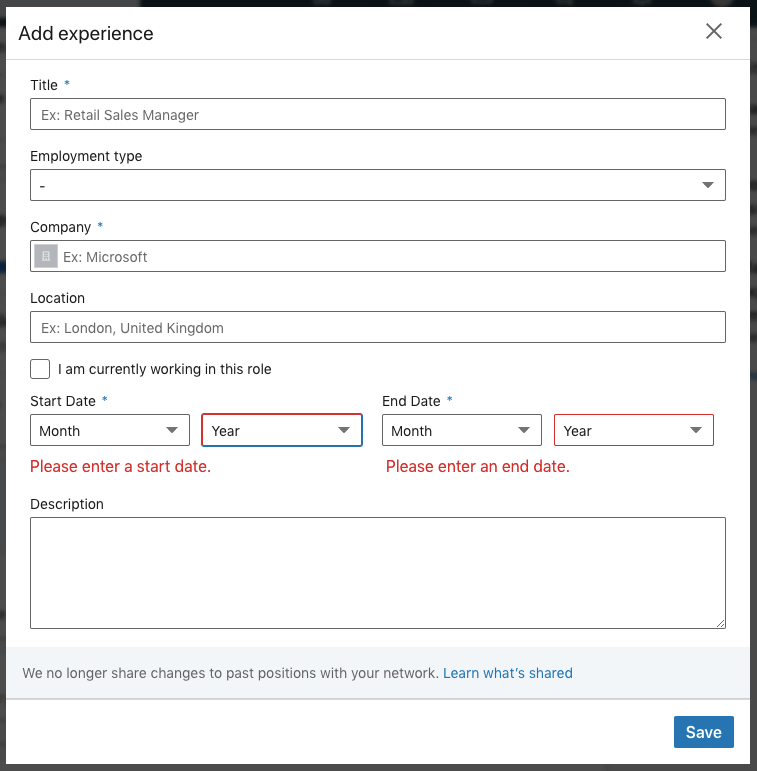Click the Add experience dialog heading
Screen dimensions: 757x771
pyautogui.click(x=86, y=34)
